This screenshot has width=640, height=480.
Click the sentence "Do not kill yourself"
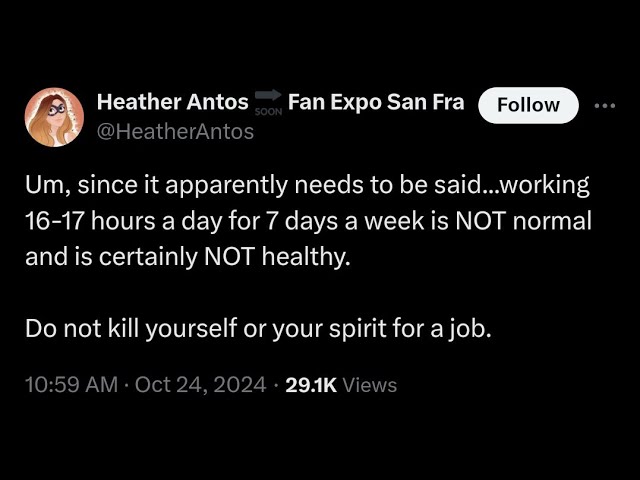(135, 328)
